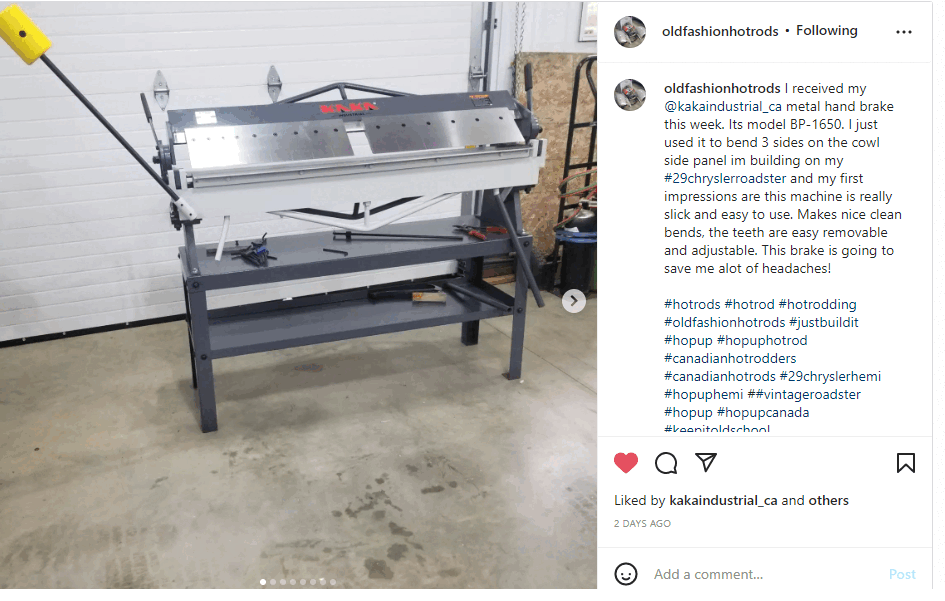Save post with bookmark icon

coord(905,463)
